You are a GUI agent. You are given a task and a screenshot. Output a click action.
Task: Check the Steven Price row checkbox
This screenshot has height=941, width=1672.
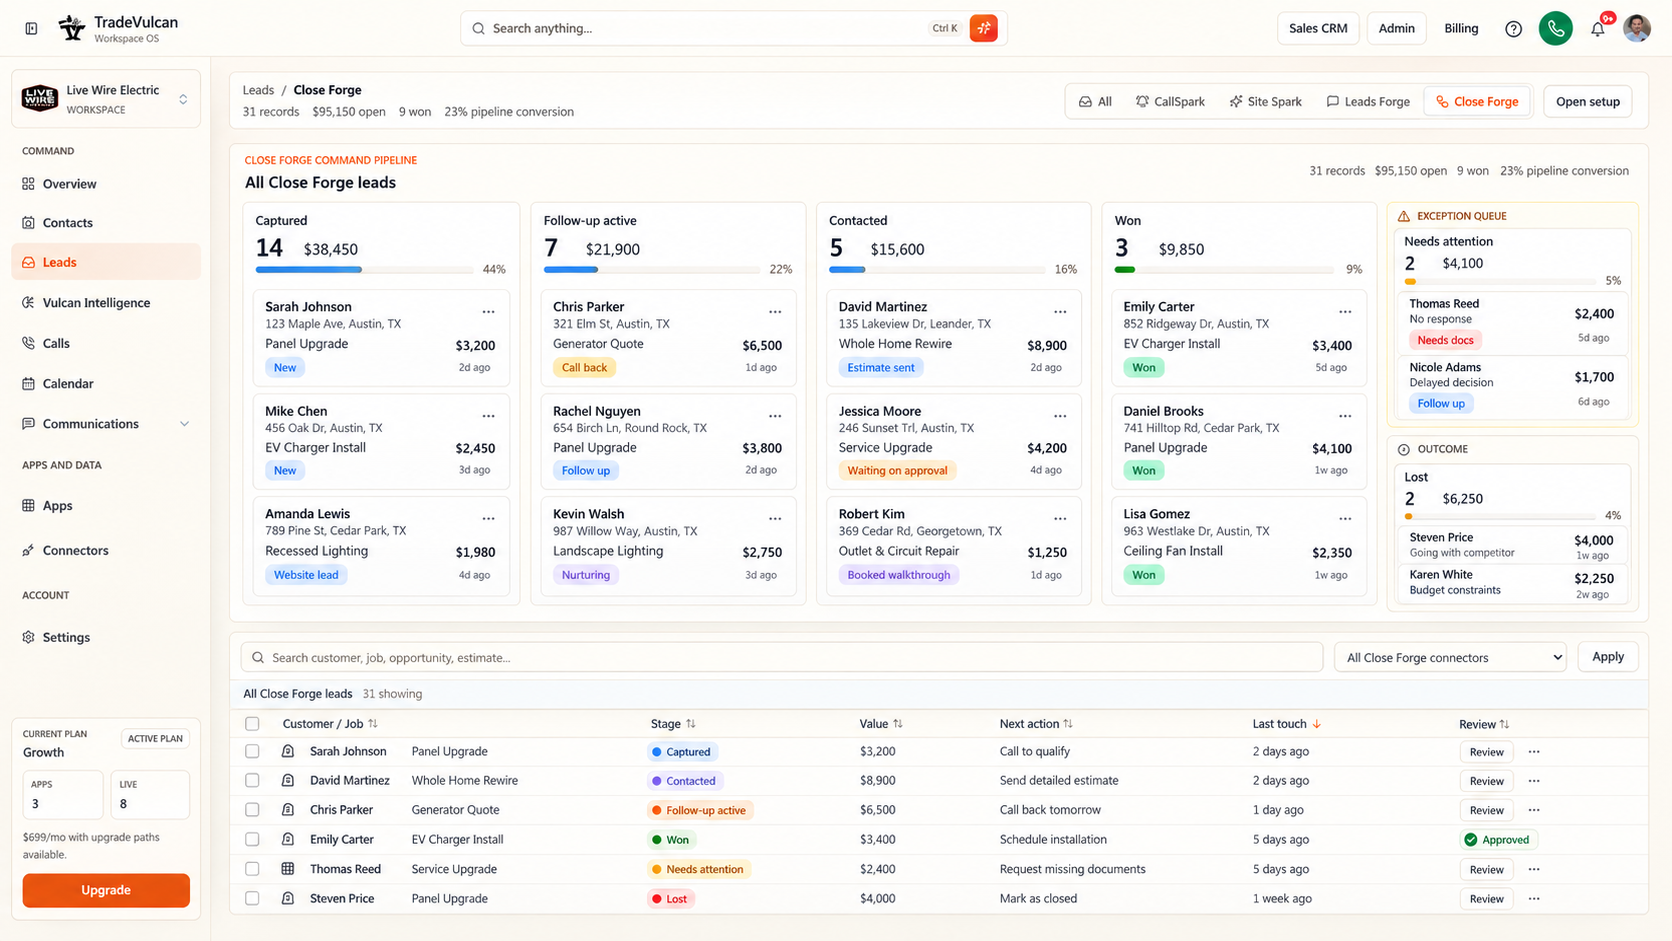tap(252, 899)
